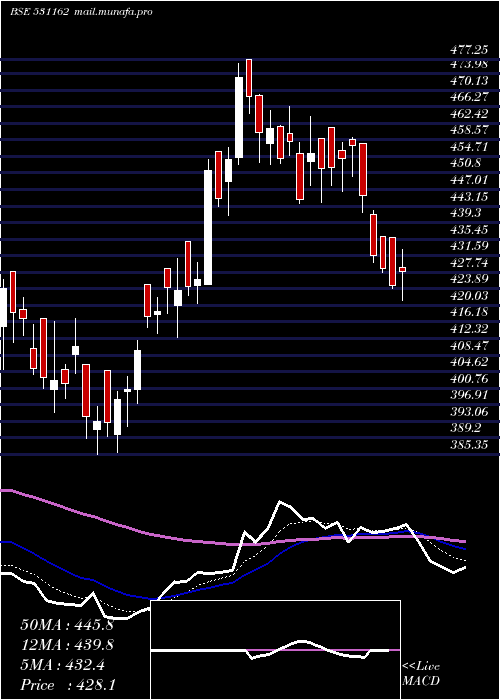Click the 404.62 axis value

click(x=469, y=362)
